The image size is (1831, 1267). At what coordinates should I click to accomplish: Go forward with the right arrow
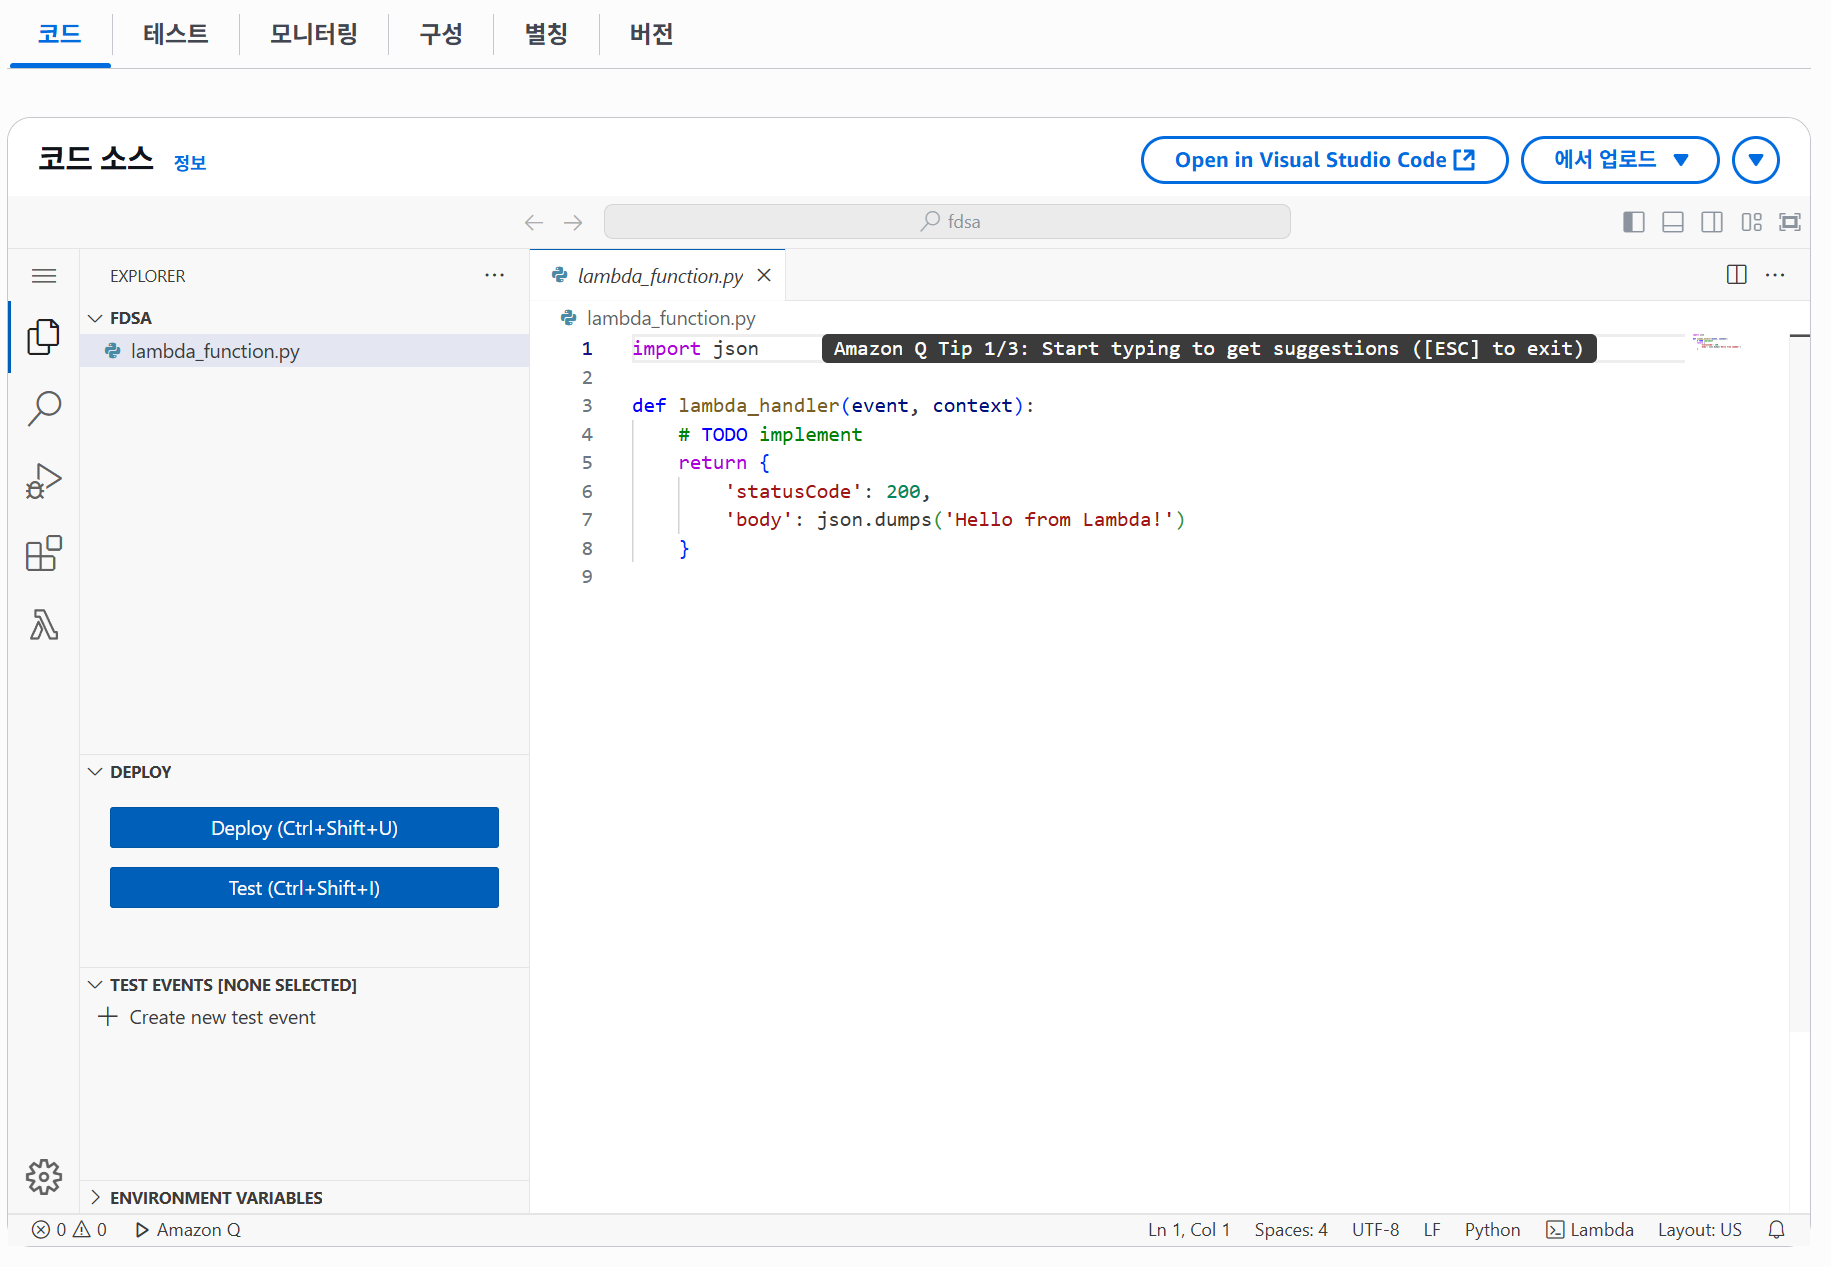click(x=573, y=222)
